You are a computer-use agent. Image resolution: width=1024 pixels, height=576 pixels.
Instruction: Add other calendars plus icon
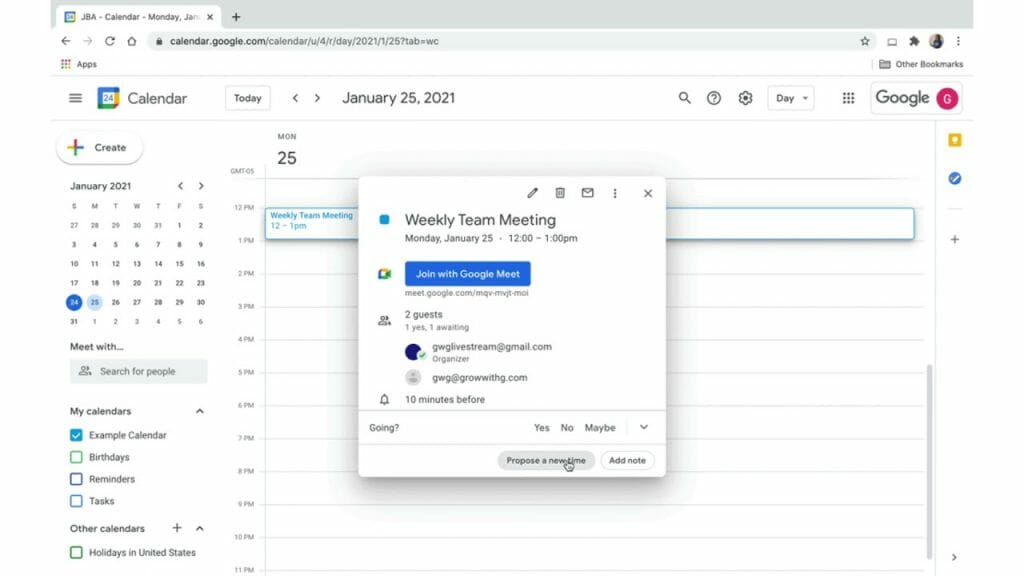click(176, 528)
